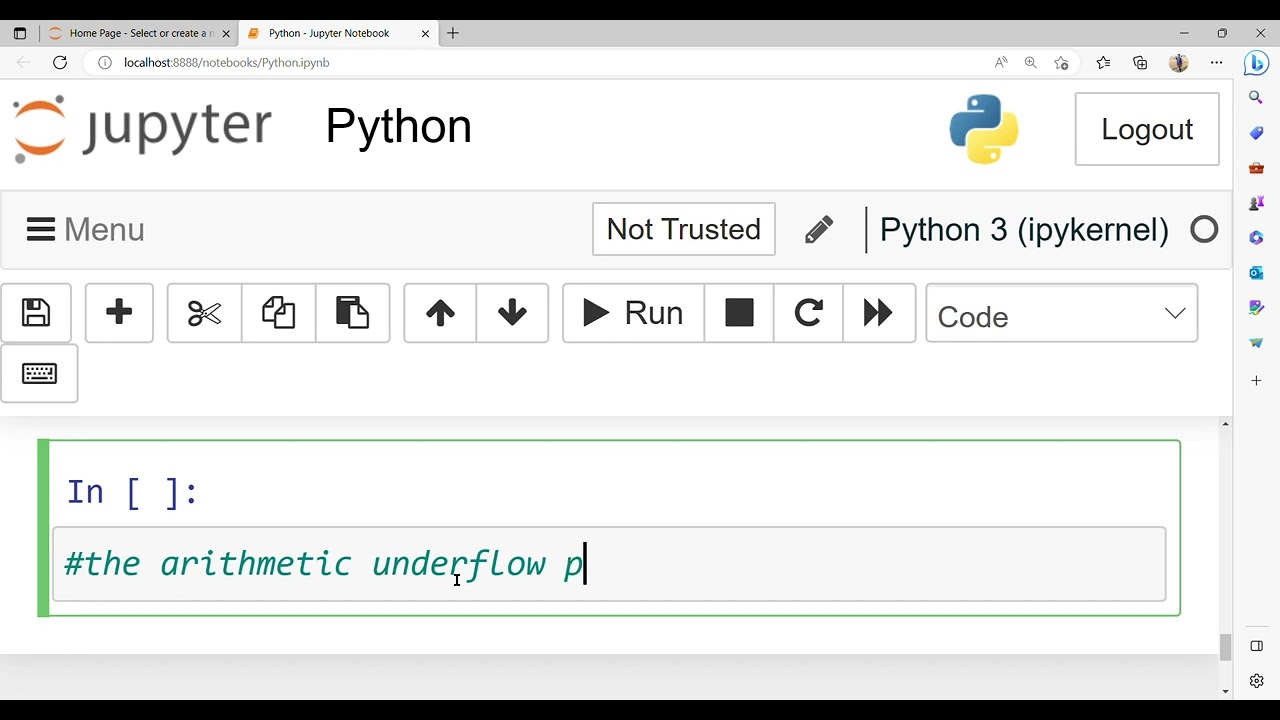Switch to the Home Page browser tab
This screenshot has width=1280, height=720.
coord(138,33)
